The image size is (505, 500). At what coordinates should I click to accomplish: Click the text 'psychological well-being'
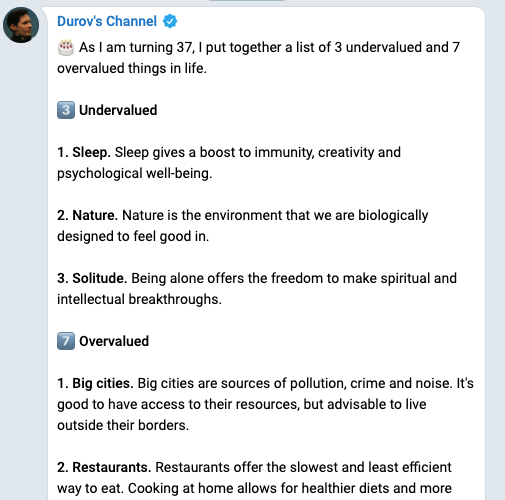(x=134, y=174)
